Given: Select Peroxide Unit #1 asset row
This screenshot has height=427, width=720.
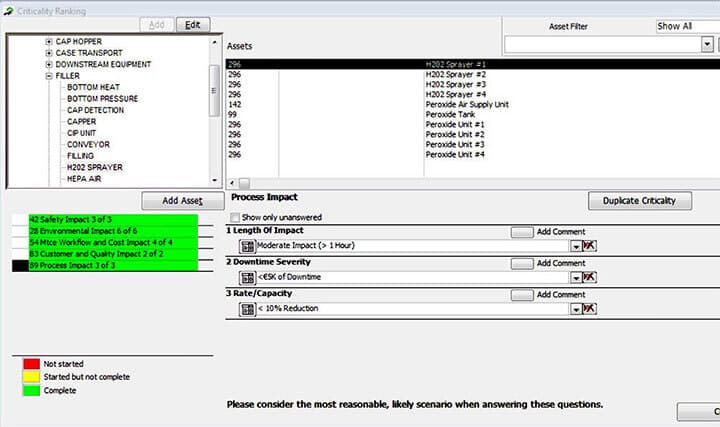Looking at the screenshot, I should [x=473, y=125].
